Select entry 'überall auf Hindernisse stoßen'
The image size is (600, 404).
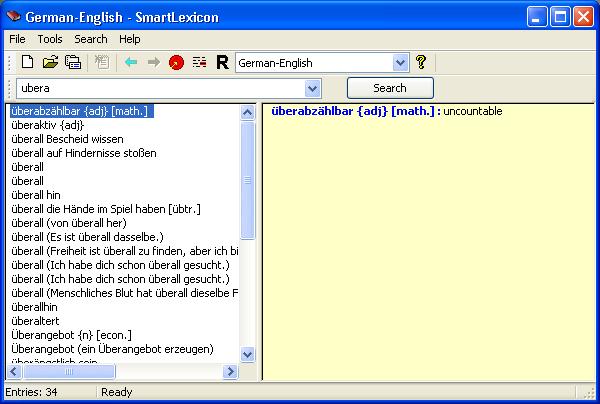point(84,153)
